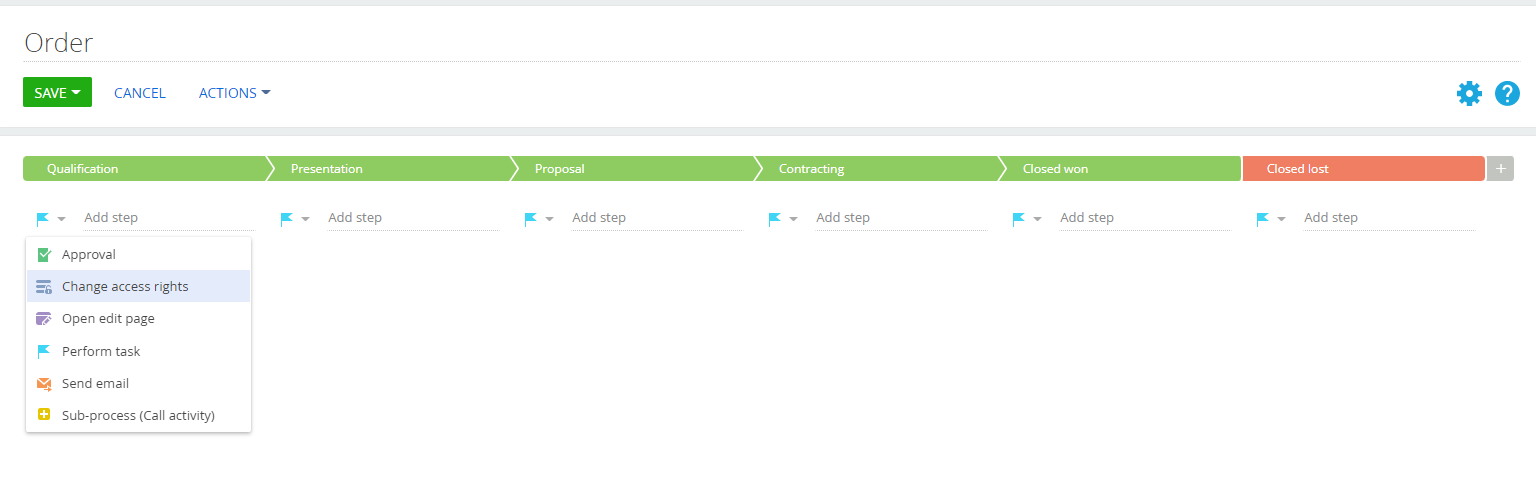Add a new stage with plus button
Image resolution: width=1536 pixels, height=503 pixels.
[1500, 169]
